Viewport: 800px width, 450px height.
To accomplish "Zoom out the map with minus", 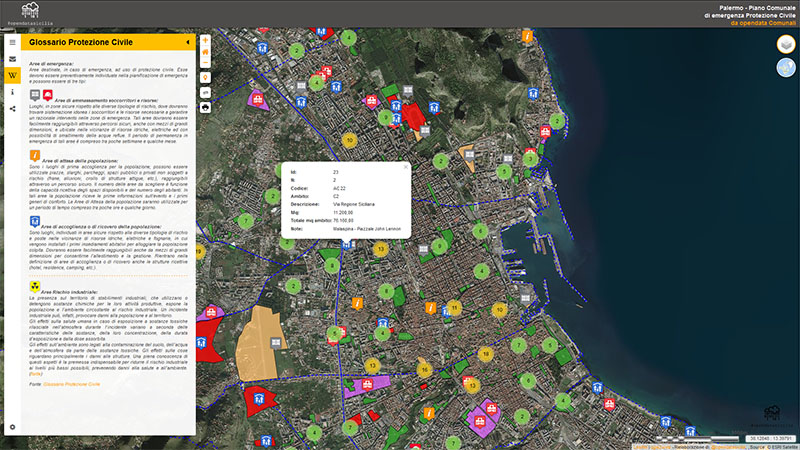I will (x=205, y=63).
